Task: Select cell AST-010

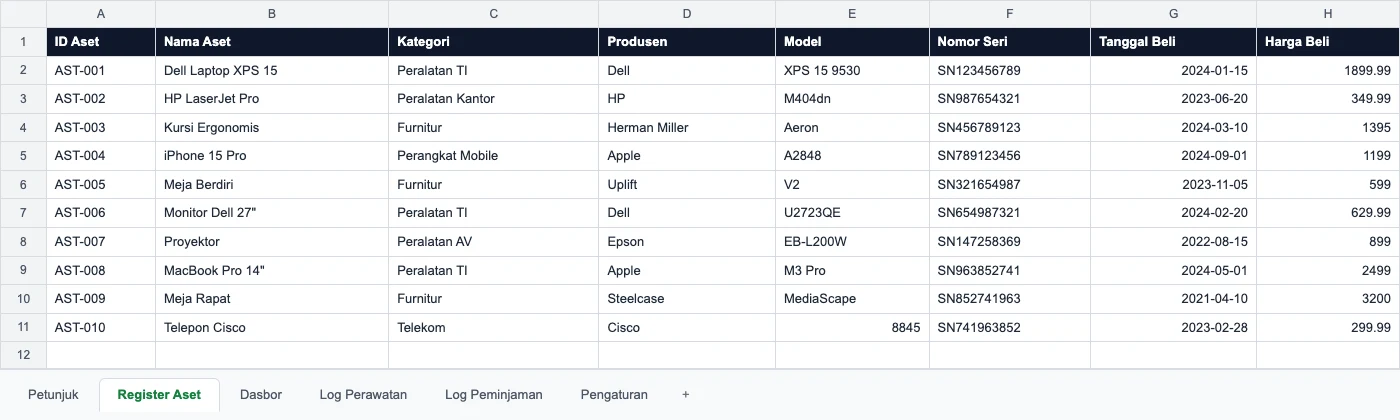Action: point(101,327)
